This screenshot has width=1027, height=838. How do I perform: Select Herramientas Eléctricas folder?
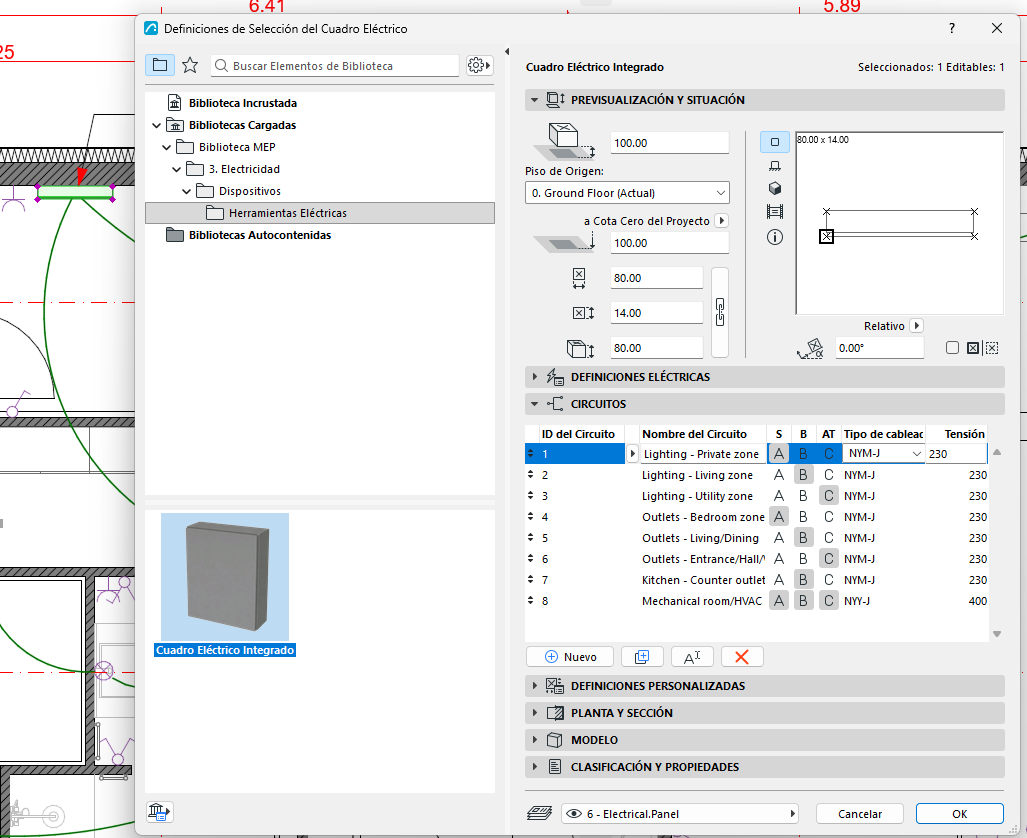tap(320, 213)
